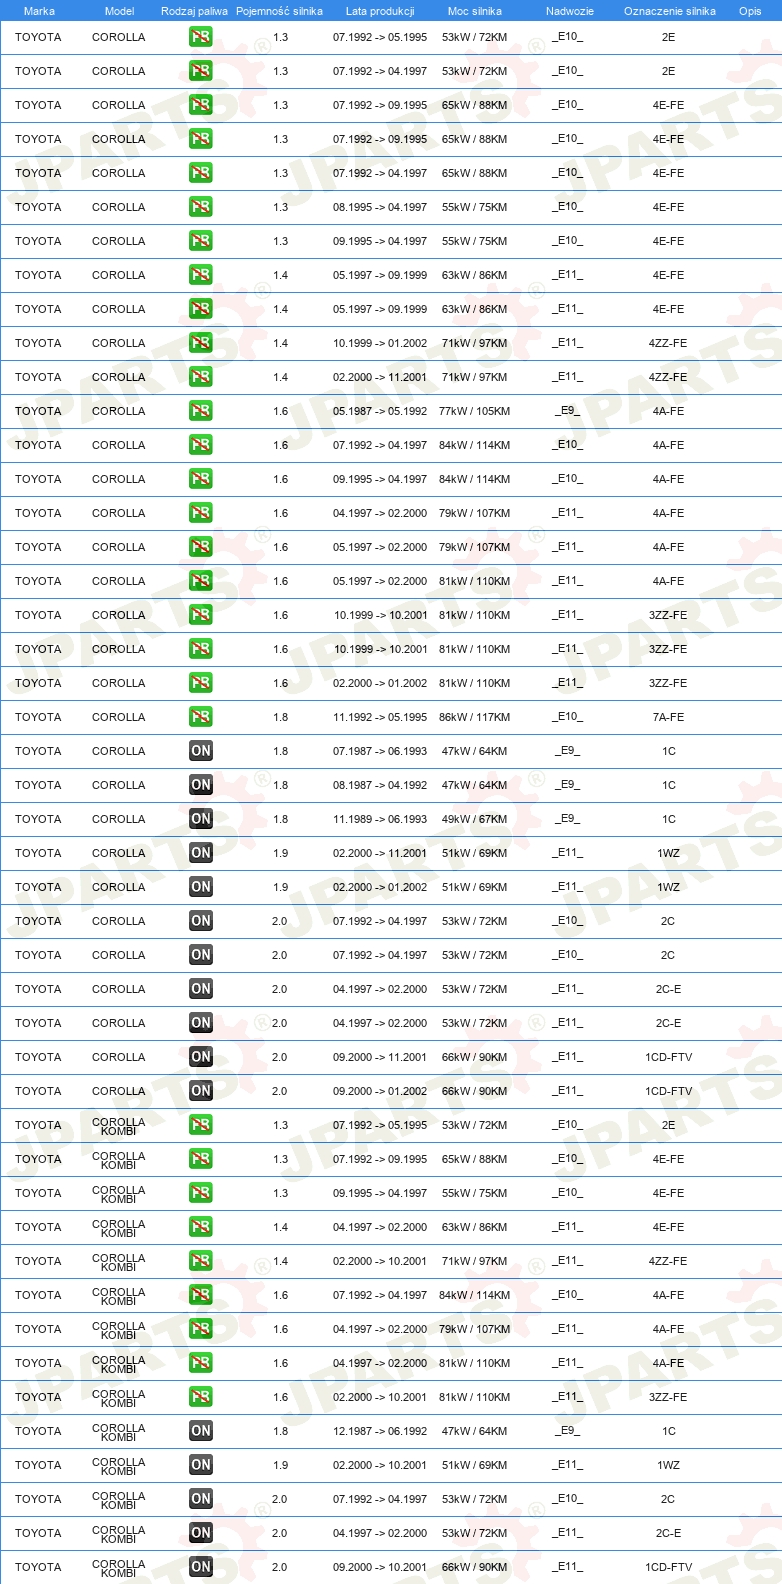Click petrol icon in Corolla 04.1997 -> 02.2000 79kW row
782x1584 pixels.
pyautogui.click(x=200, y=513)
